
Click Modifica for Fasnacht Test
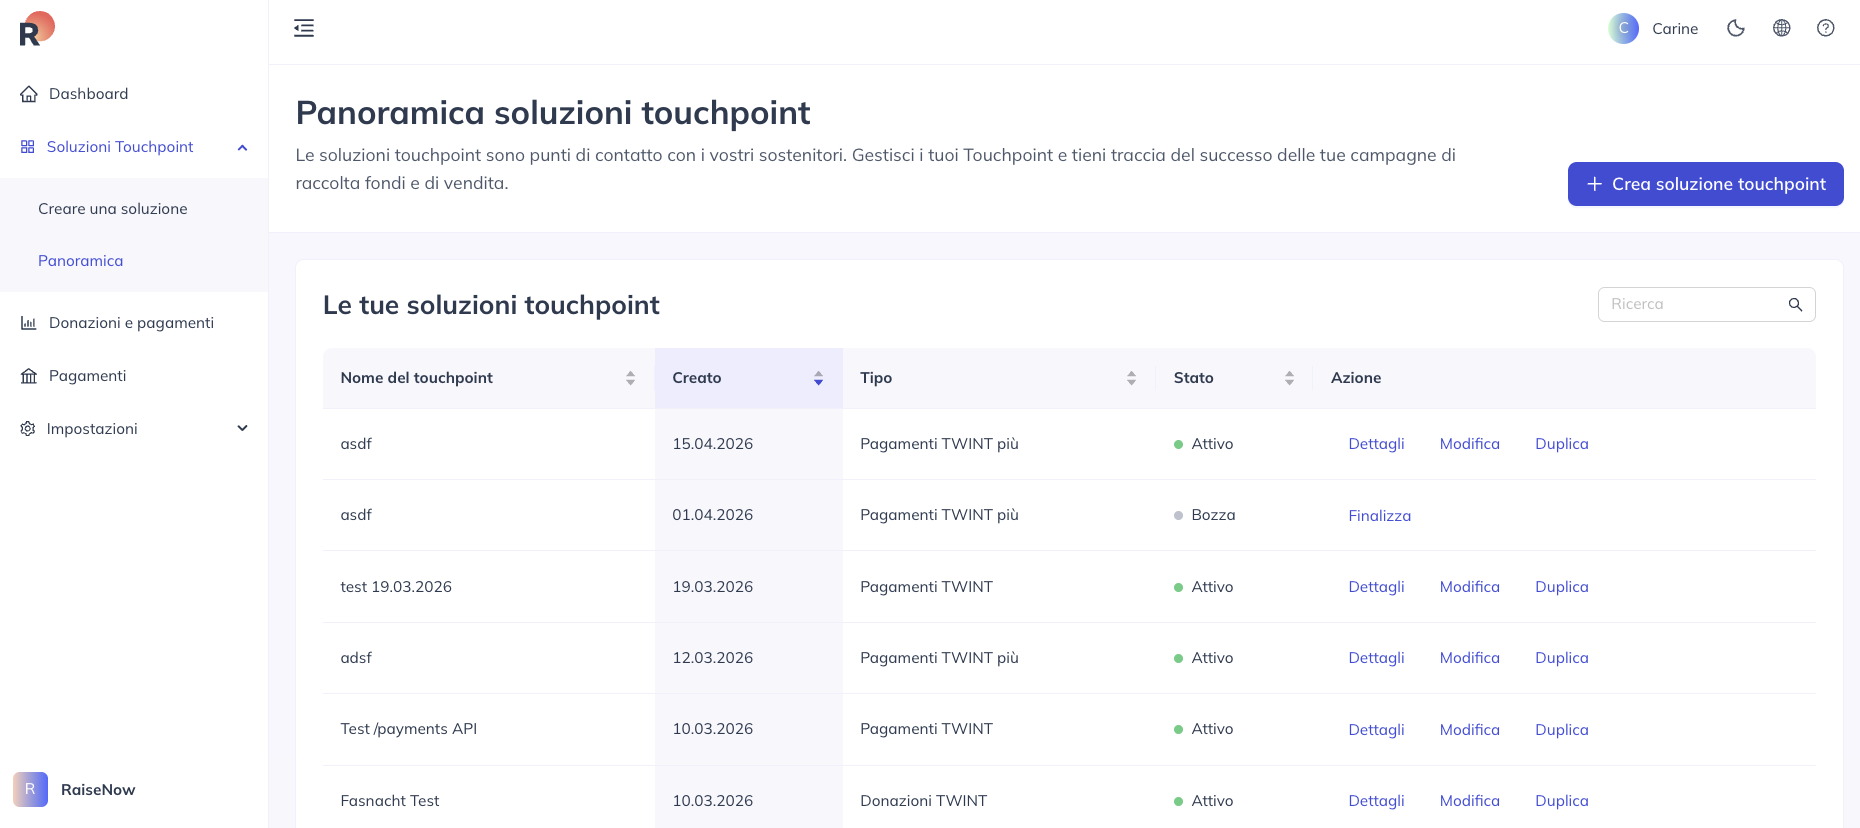click(1469, 801)
